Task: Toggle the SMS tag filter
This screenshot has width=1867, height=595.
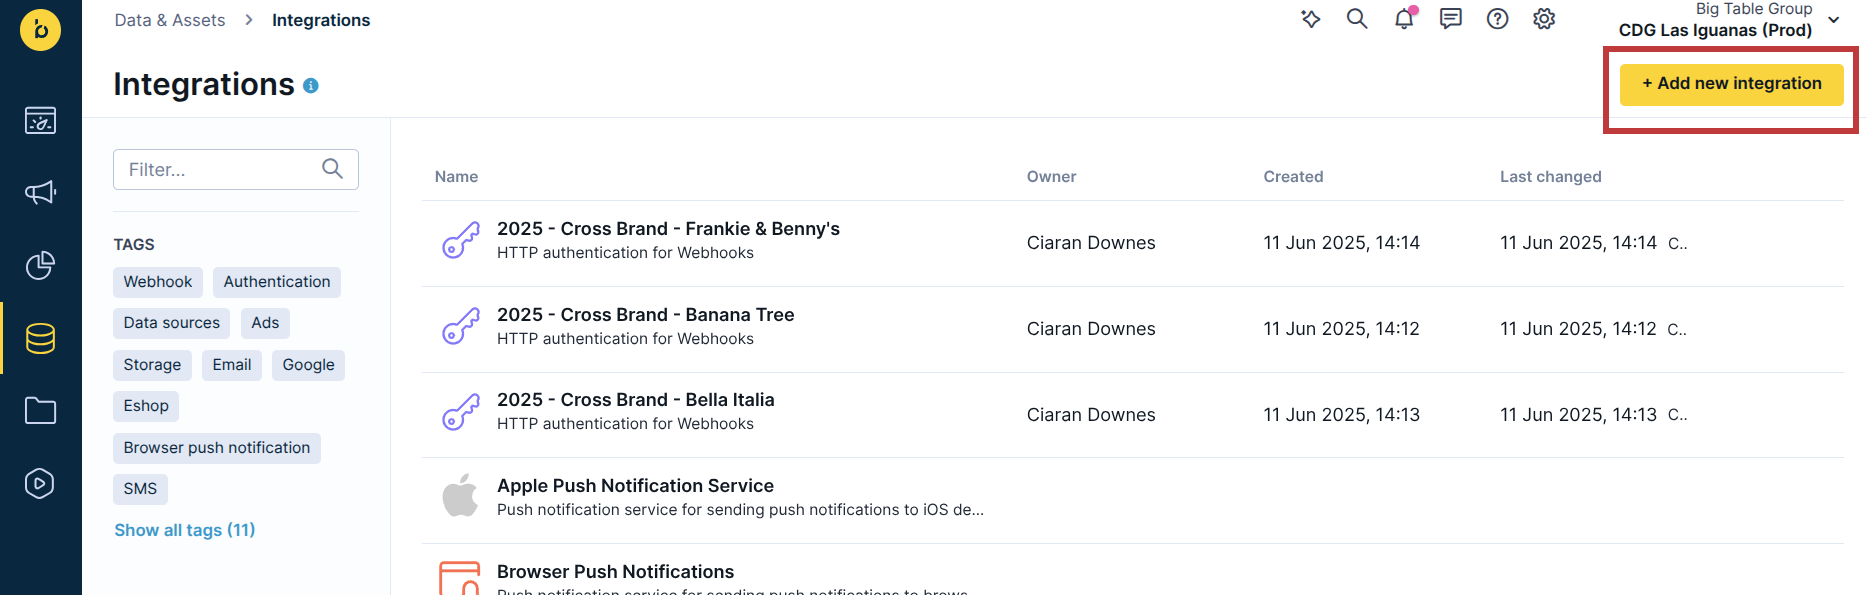Action: point(140,489)
